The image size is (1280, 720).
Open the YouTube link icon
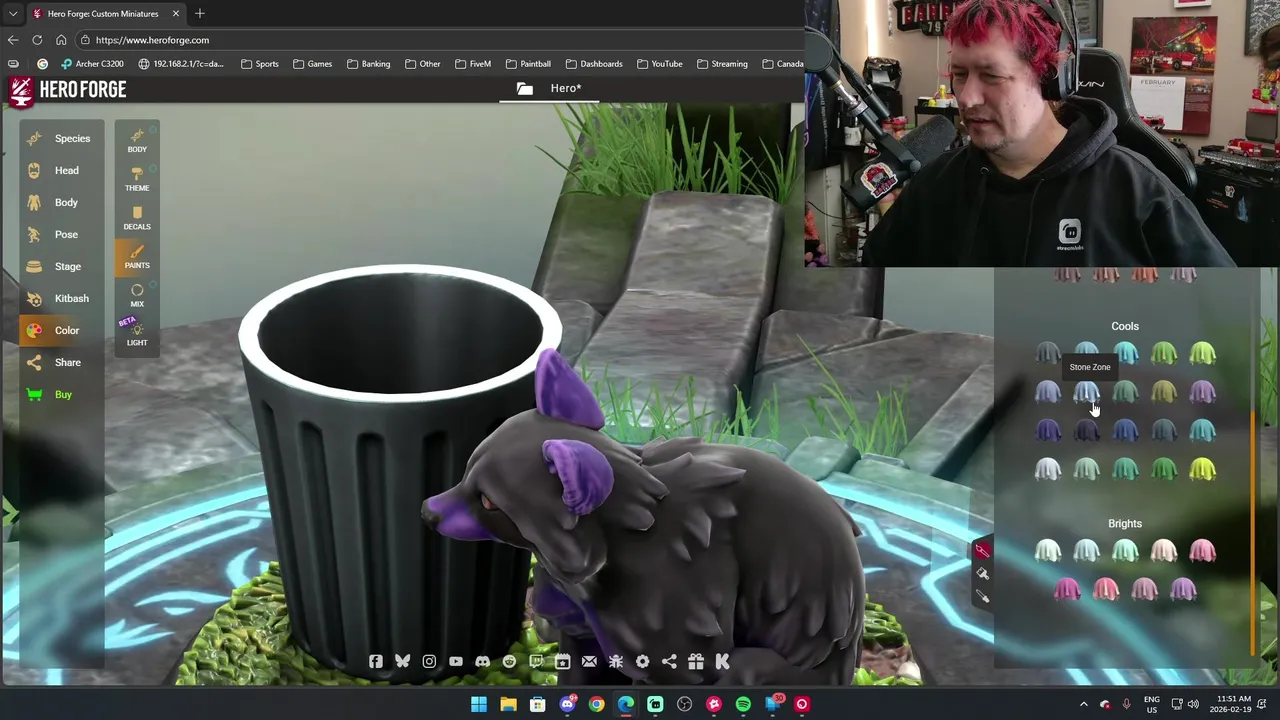click(x=456, y=661)
